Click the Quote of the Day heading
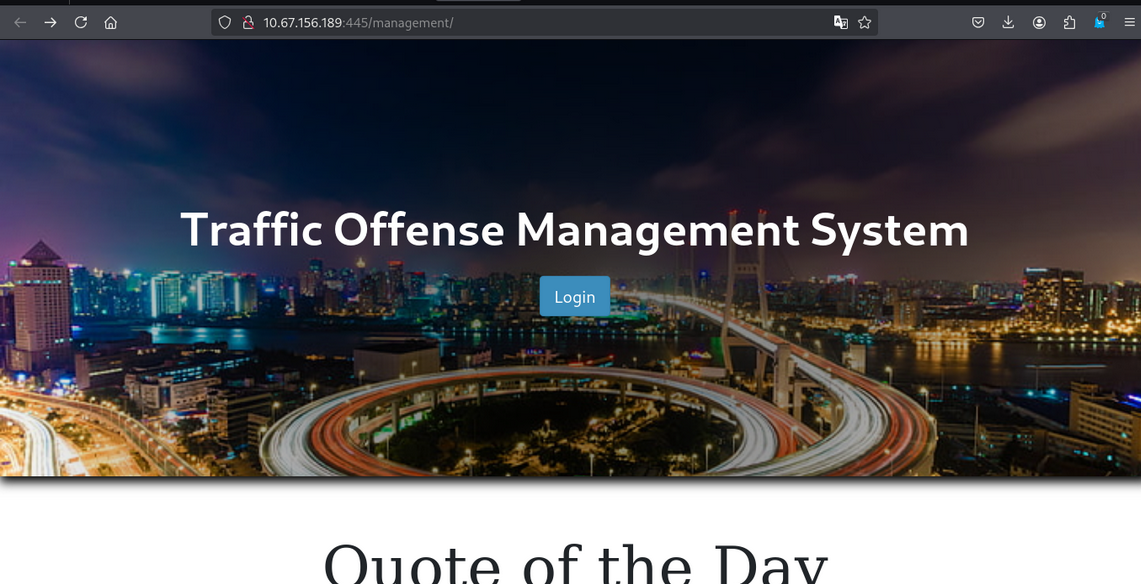This screenshot has height=584, width=1141. (x=574, y=562)
